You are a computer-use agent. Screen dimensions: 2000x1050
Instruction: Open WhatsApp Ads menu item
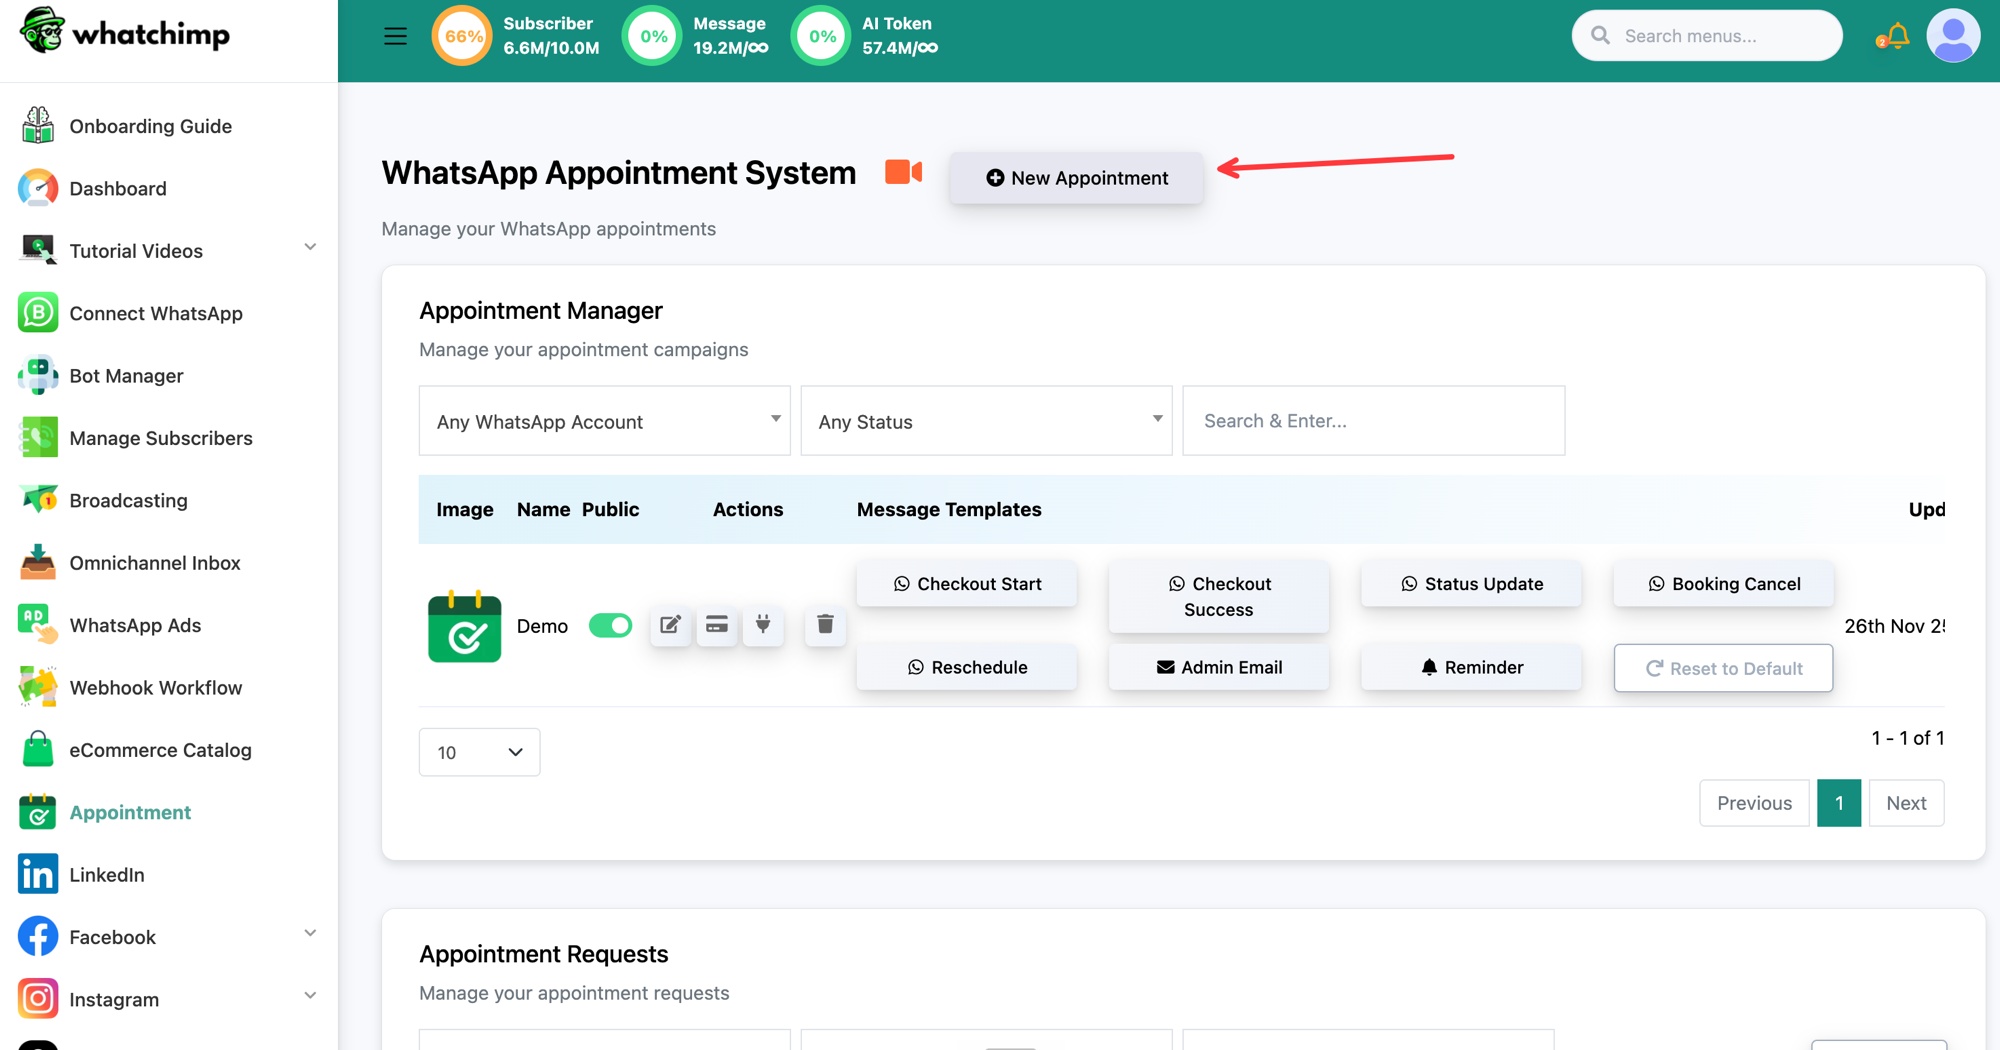(x=135, y=625)
